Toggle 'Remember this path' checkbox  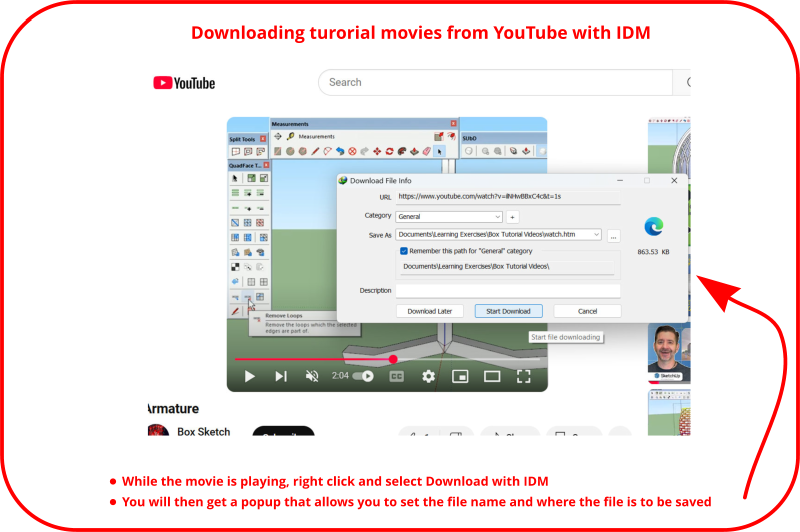(x=404, y=251)
